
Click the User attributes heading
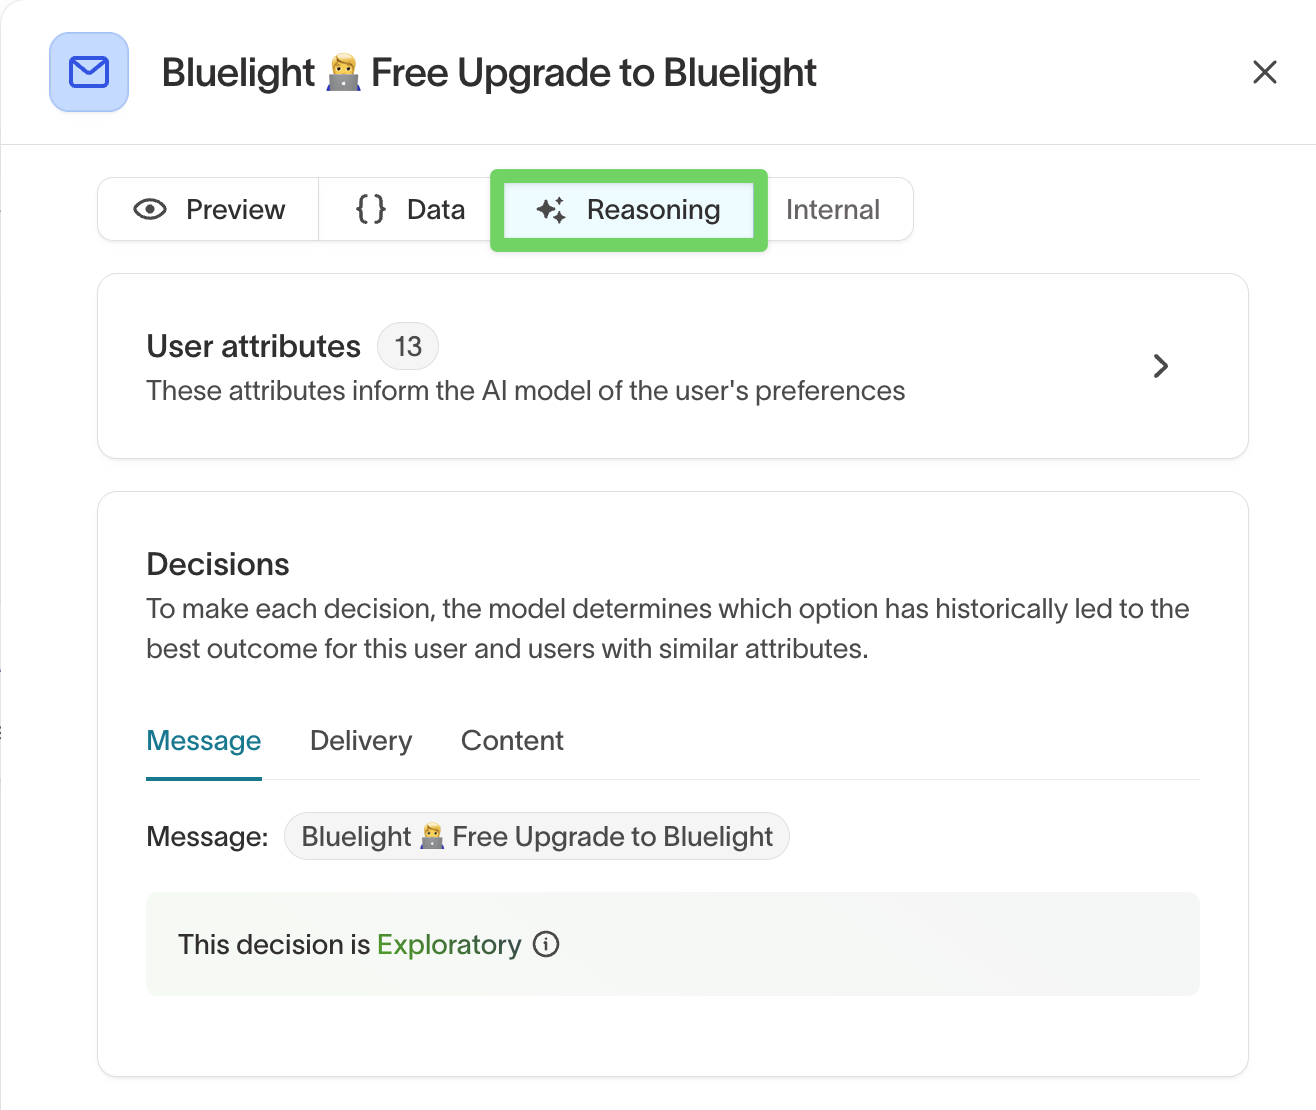[x=253, y=346]
